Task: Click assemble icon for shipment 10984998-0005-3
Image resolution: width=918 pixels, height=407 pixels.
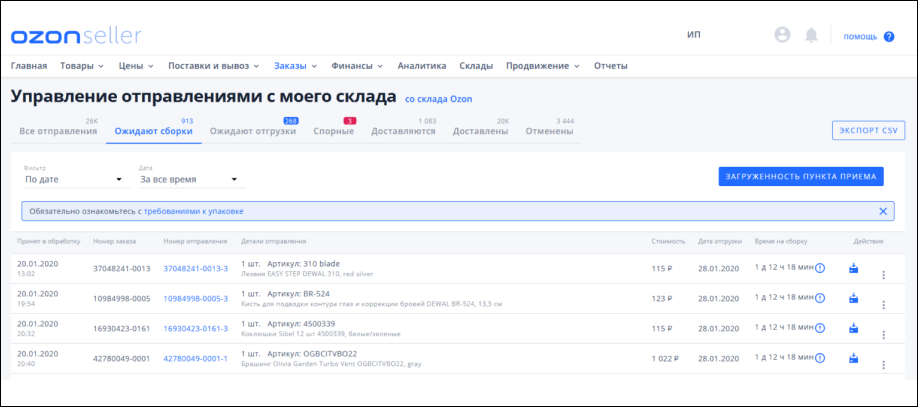Action: point(854,298)
